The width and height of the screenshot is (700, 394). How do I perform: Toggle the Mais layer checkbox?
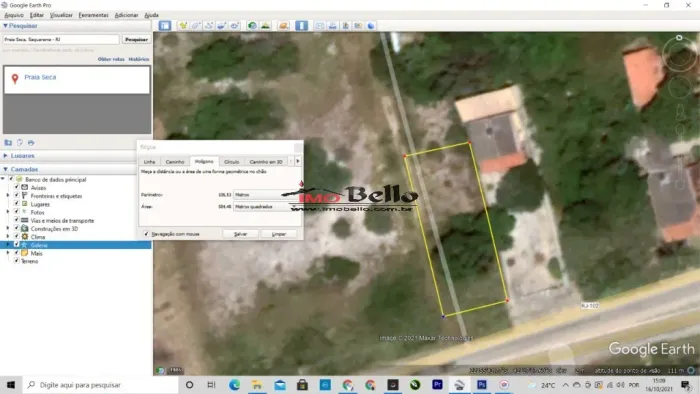pos(17,253)
